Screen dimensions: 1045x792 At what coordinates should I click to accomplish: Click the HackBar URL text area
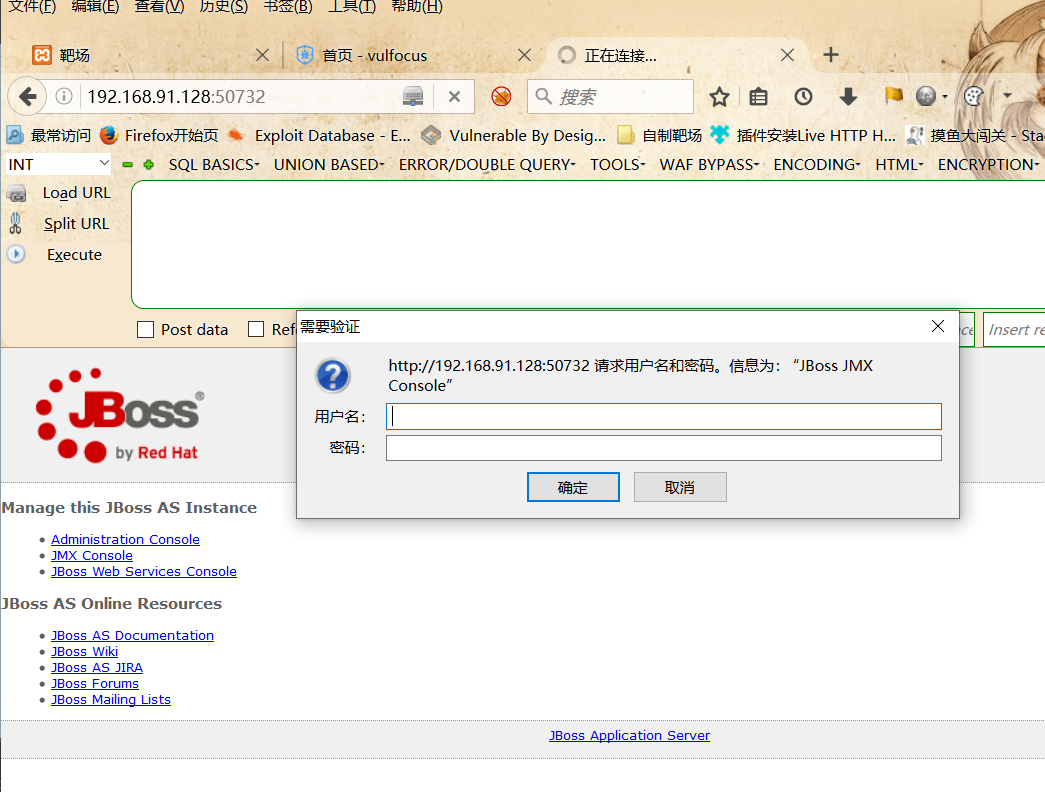click(x=588, y=244)
